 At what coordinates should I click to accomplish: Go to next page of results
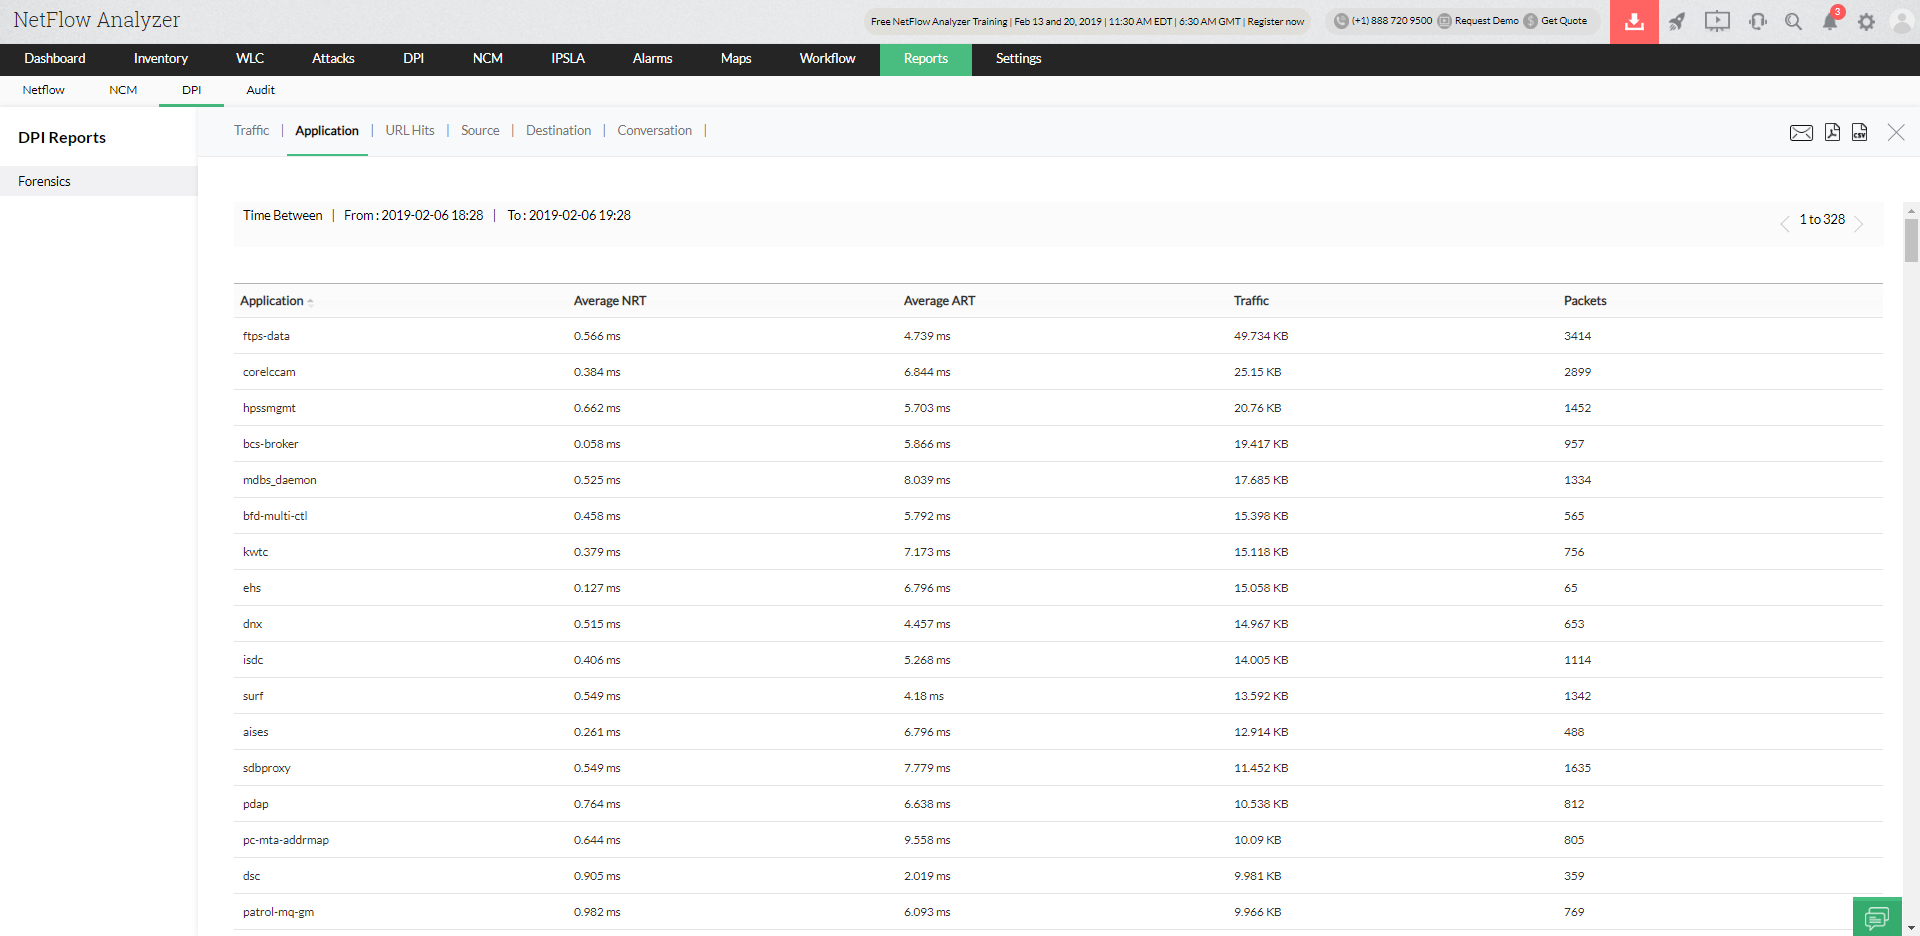[x=1859, y=224]
